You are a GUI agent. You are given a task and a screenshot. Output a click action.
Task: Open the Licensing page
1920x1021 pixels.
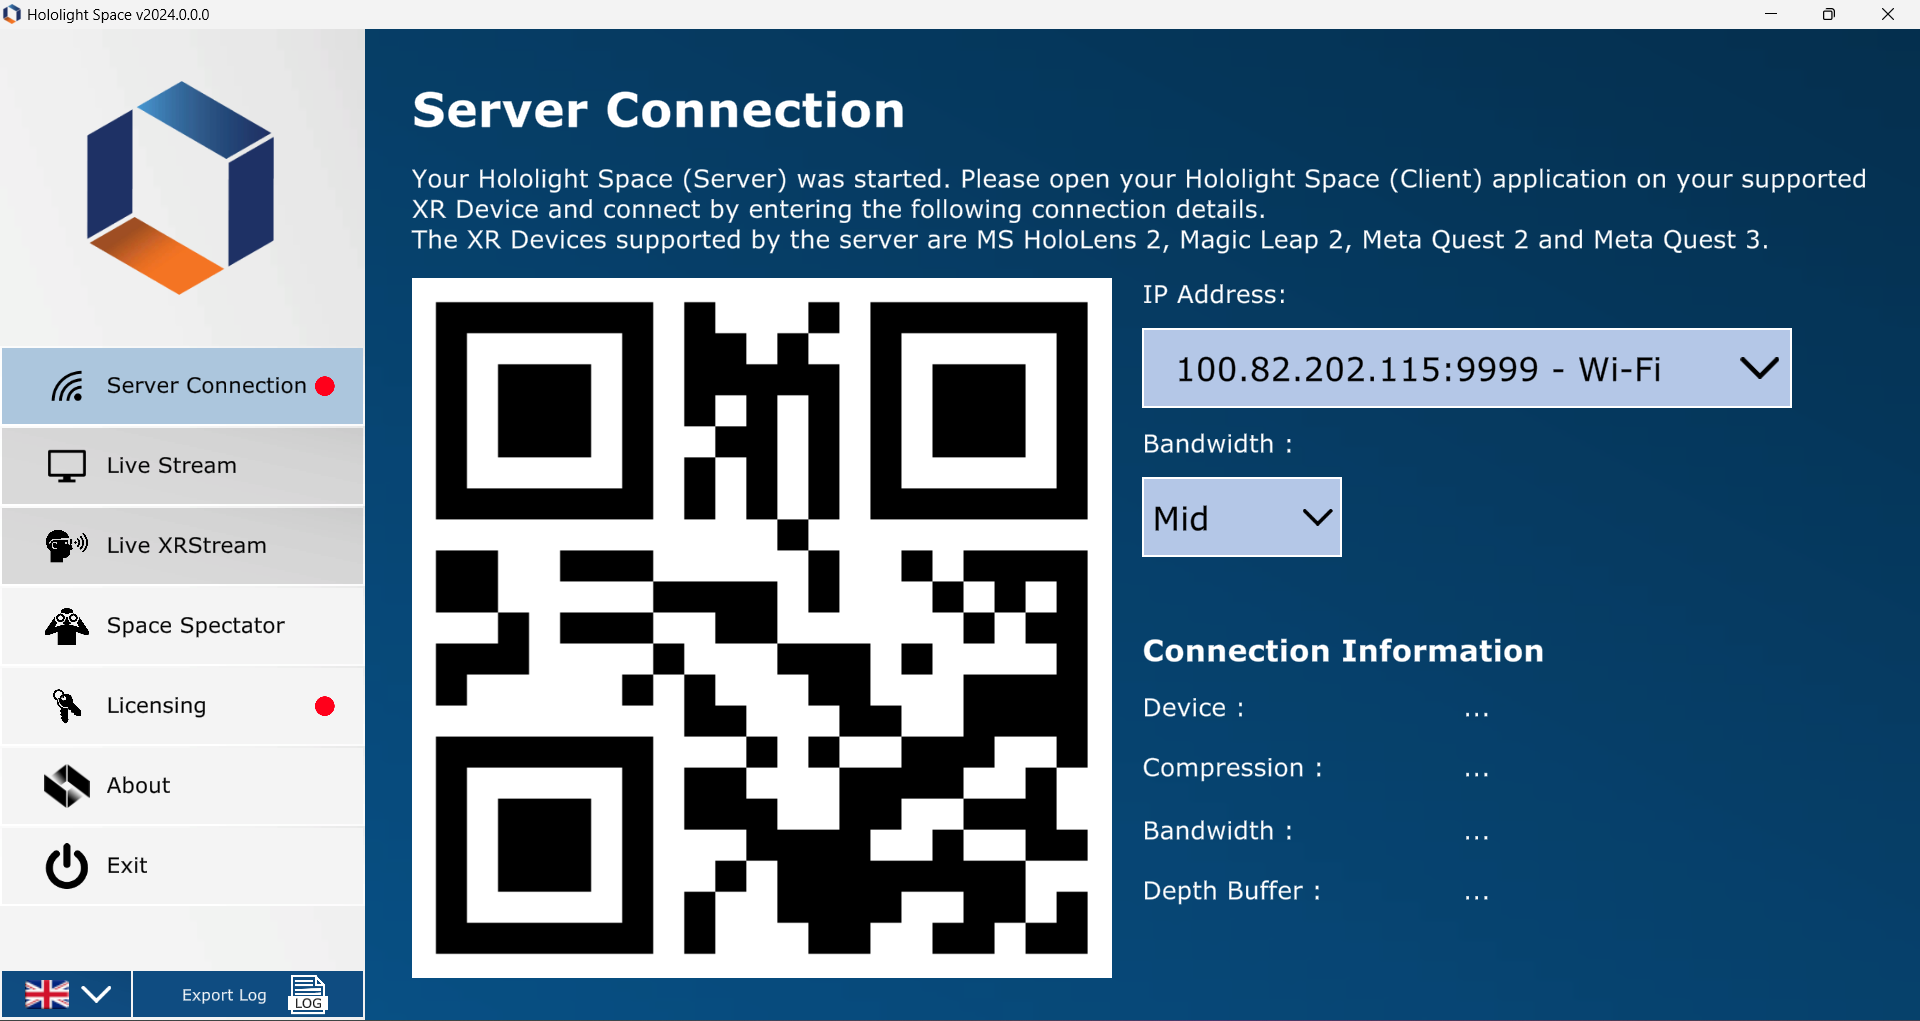pyautogui.click(x=182, y=706)
